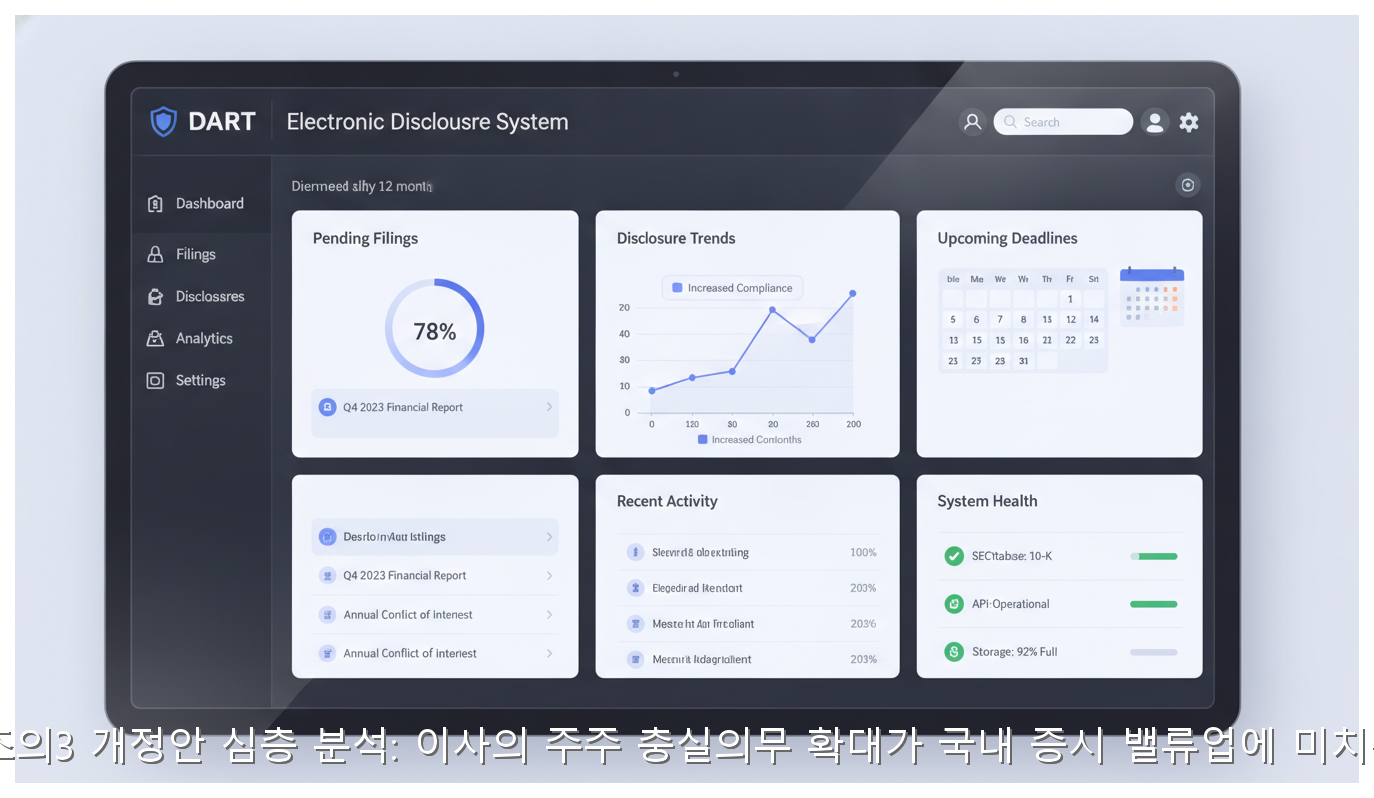The width and height of the screenshot is (1374, 798).
Task: Click into the Search input field
Action: (1063, 122)
